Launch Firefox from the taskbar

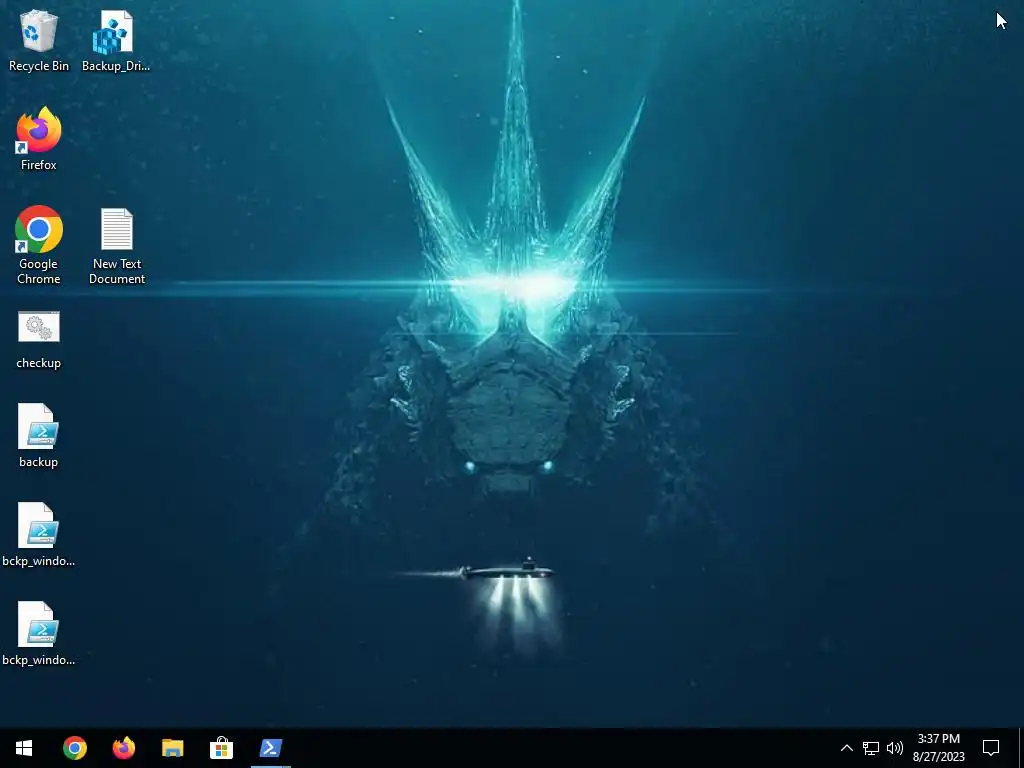coord(123,748)
